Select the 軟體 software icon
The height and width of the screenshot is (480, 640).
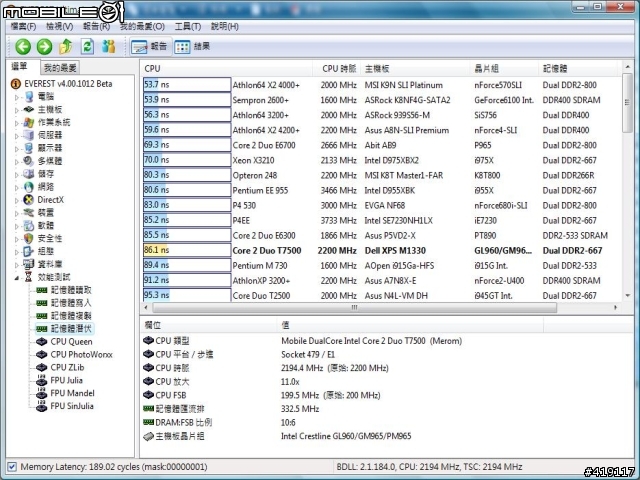tap(29, 225)
